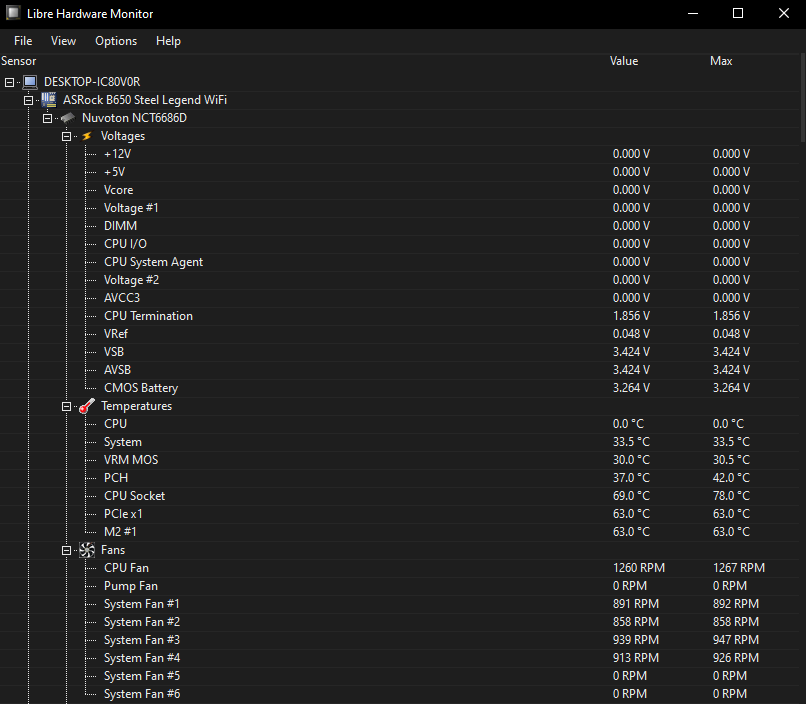The height and width of the screenshot is (704, 806).
Task: Open the File menu
Action: [x=23, y=41]
